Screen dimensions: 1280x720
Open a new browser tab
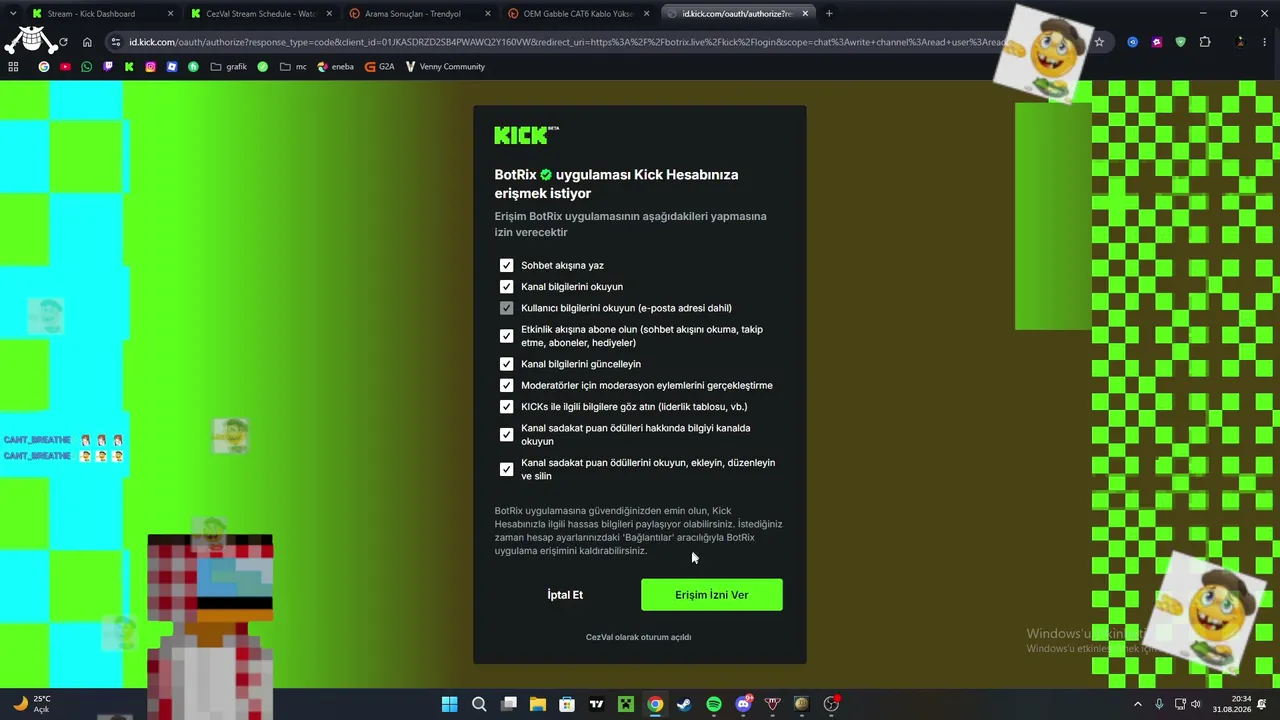click(829, 14)
